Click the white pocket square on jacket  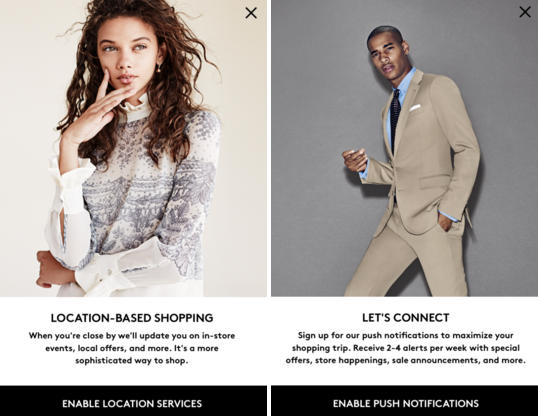click(x=415, y=108)
